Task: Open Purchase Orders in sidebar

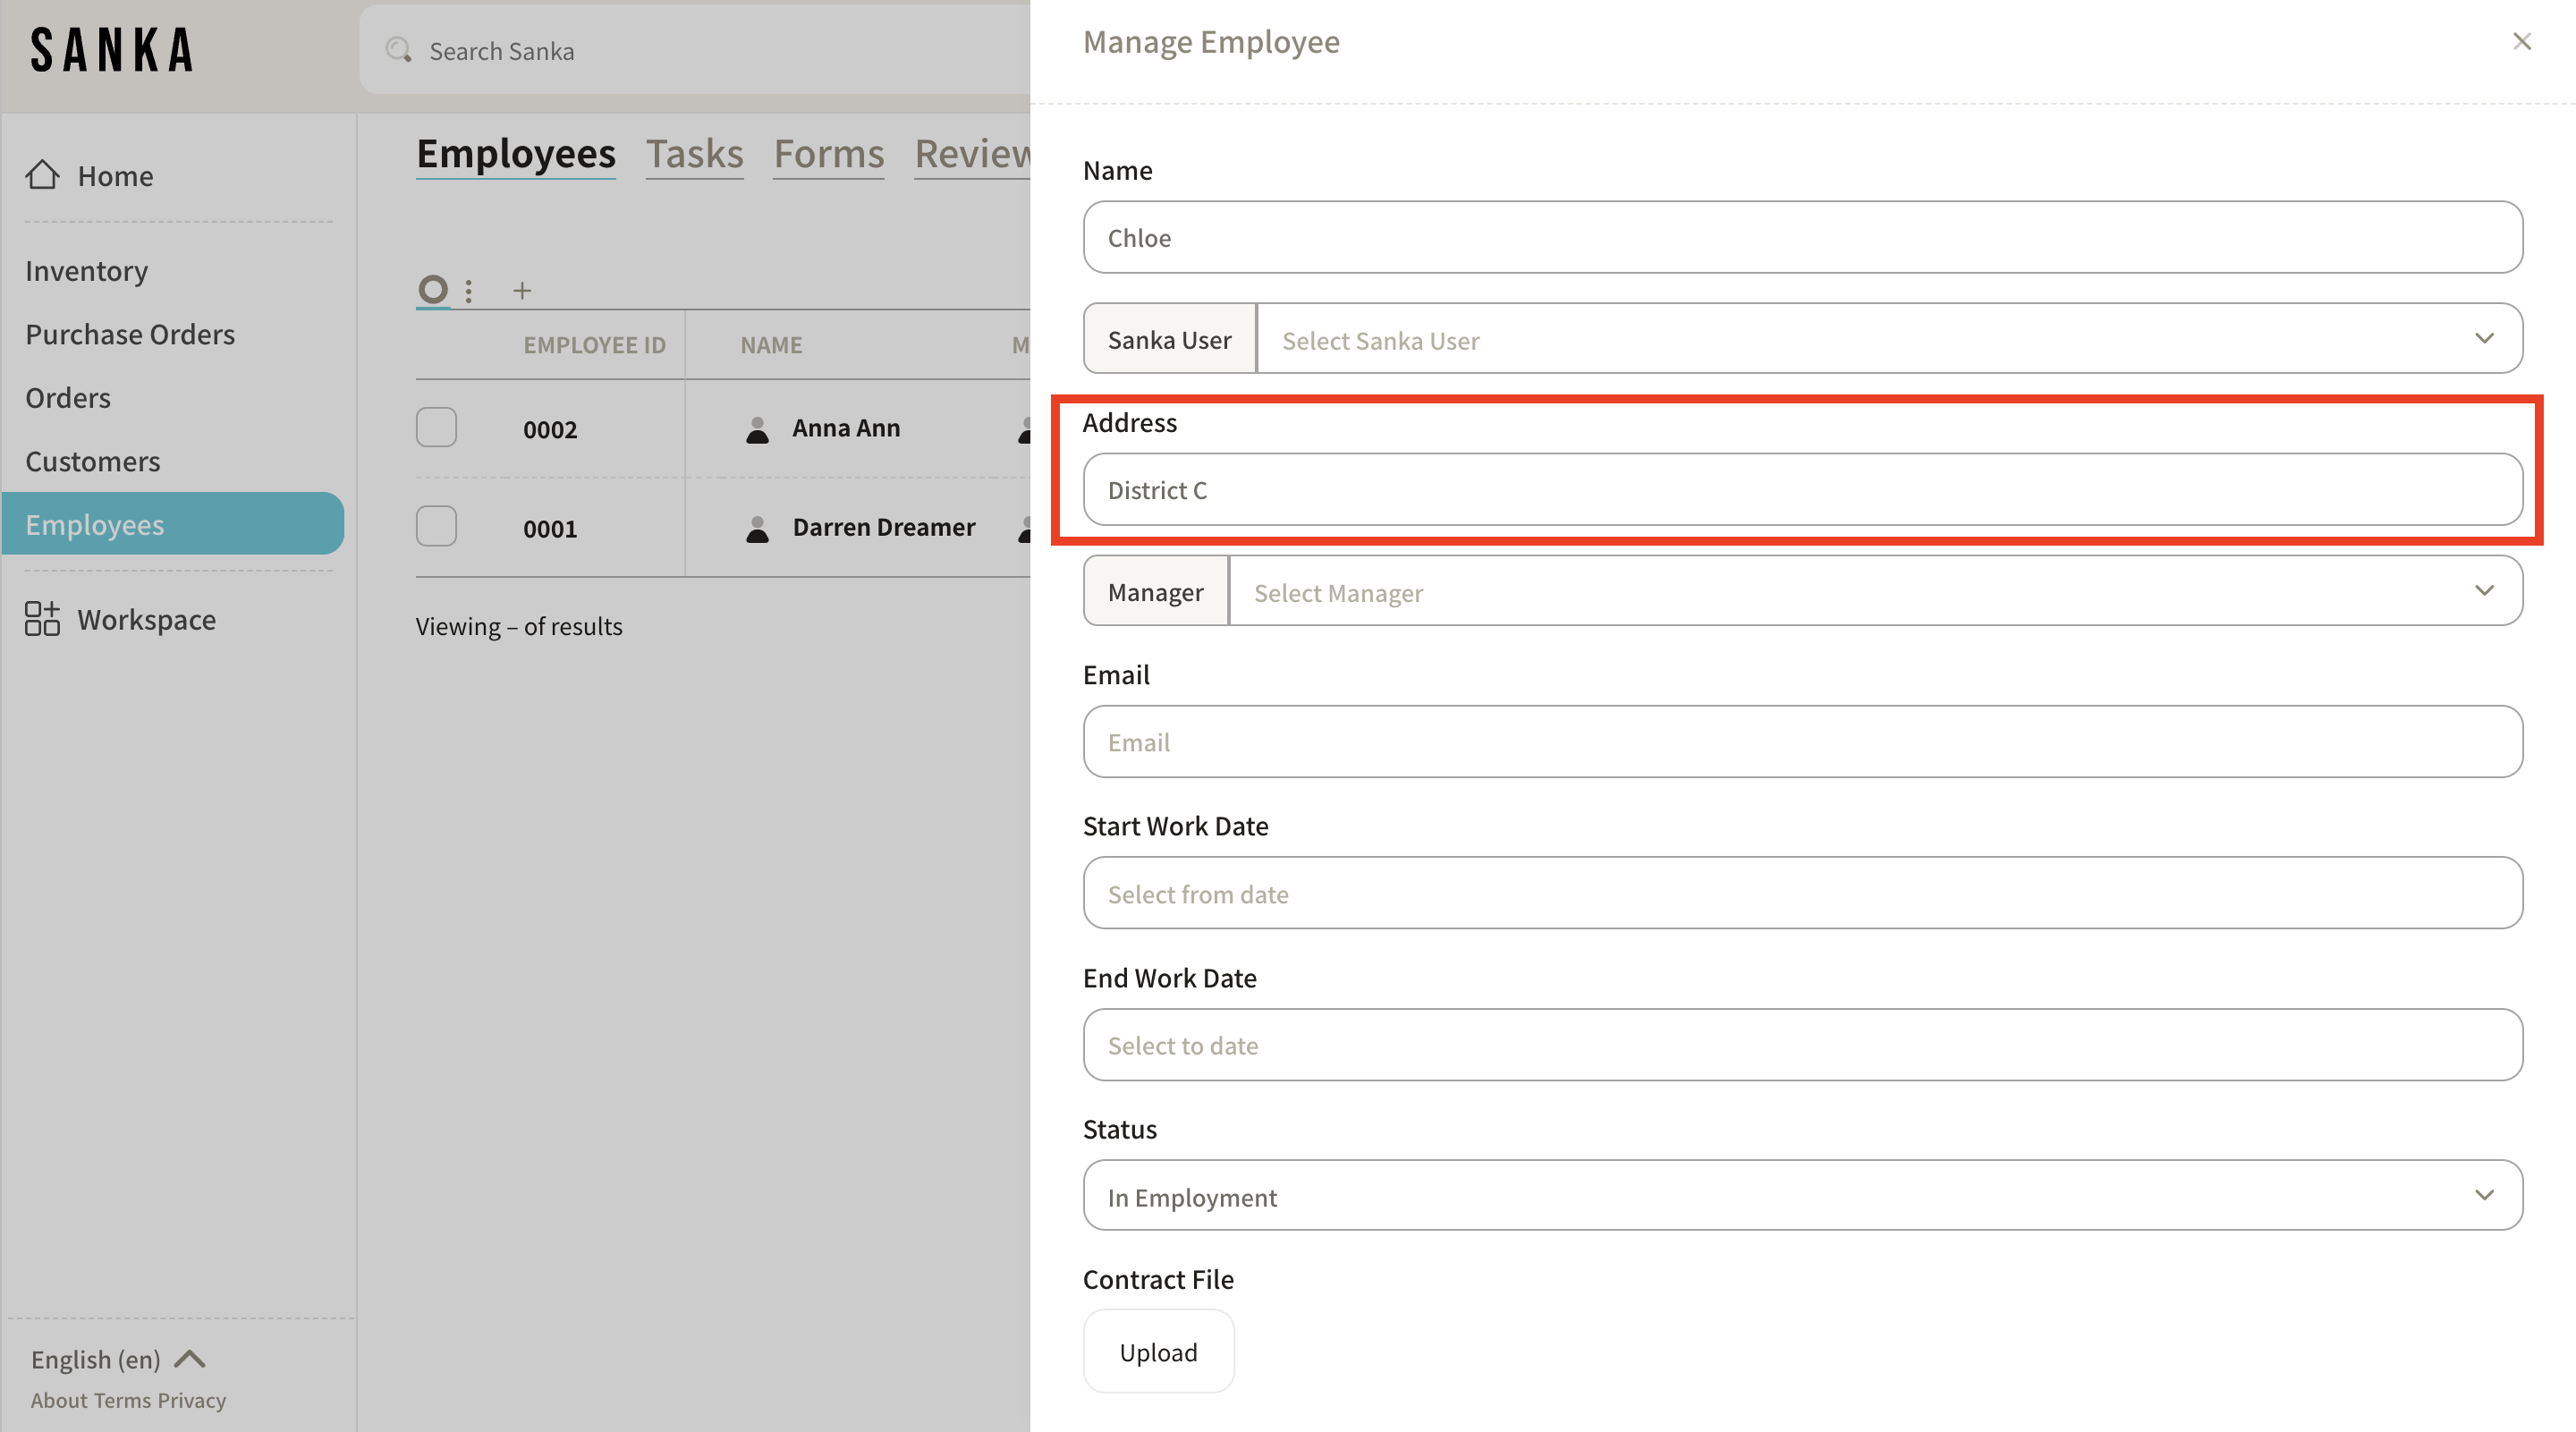Action: (130, 334)
